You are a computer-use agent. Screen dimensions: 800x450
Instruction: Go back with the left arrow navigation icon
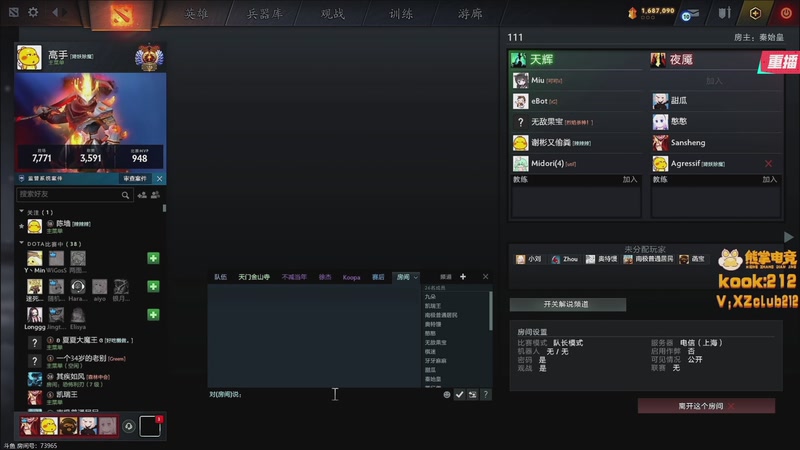pos(55,12)
